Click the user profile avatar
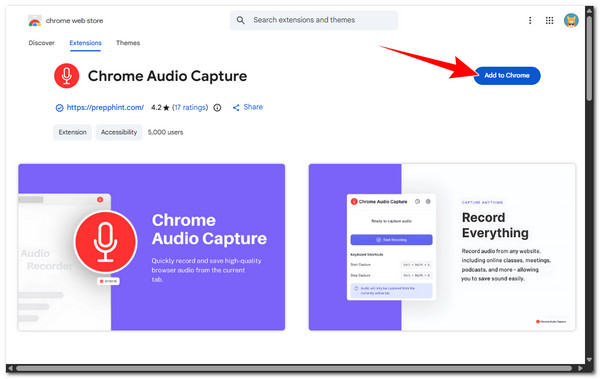Screen dimensions: 600x379 [571, 20]
